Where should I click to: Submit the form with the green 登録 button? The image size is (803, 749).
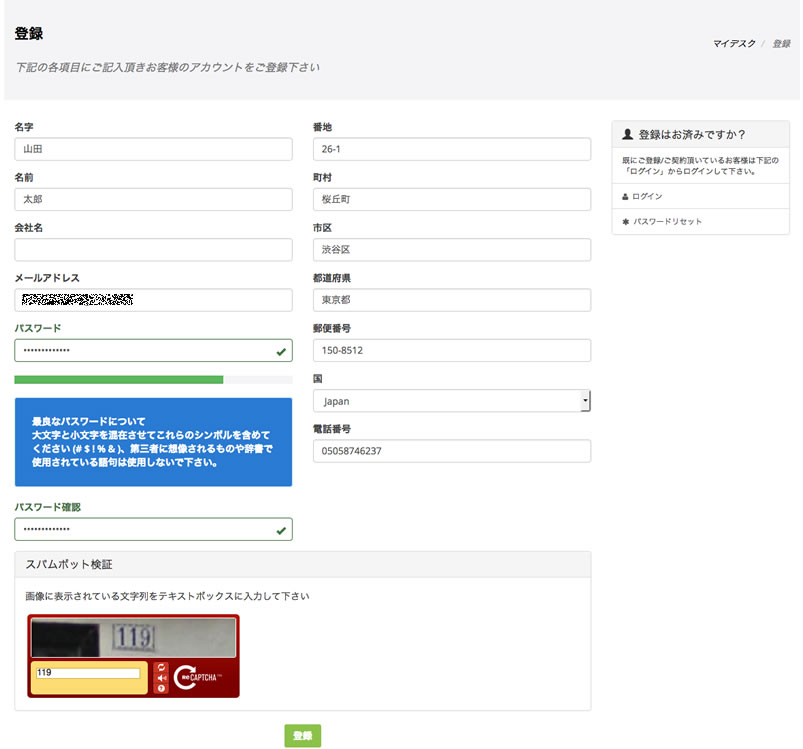click(302, 736)
